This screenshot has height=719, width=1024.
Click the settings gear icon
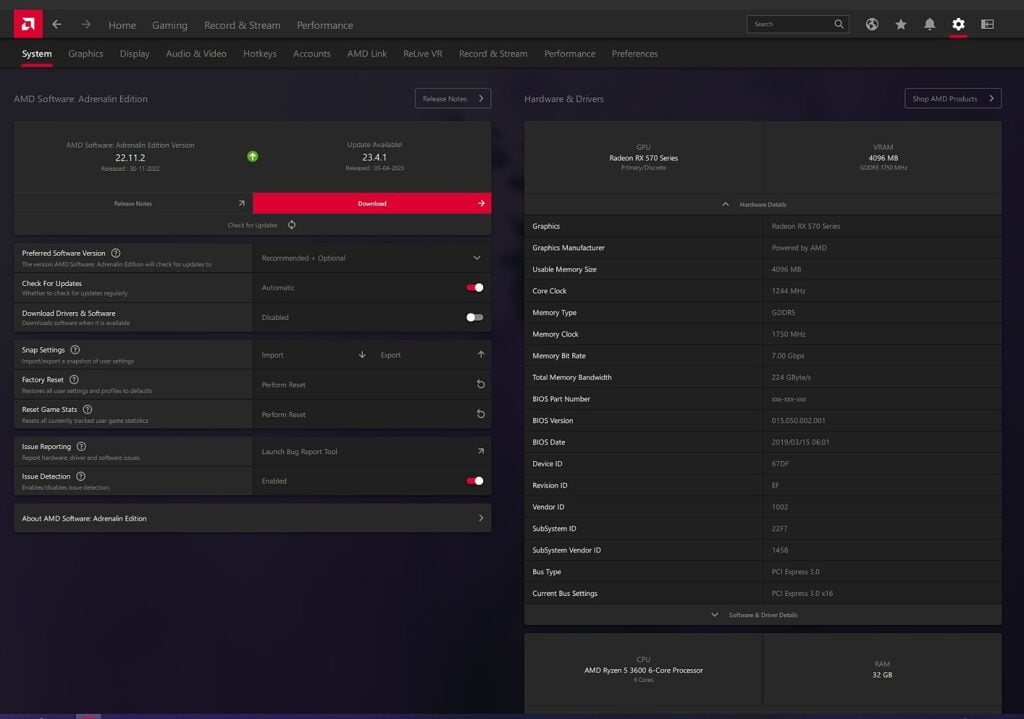point(958,24)
